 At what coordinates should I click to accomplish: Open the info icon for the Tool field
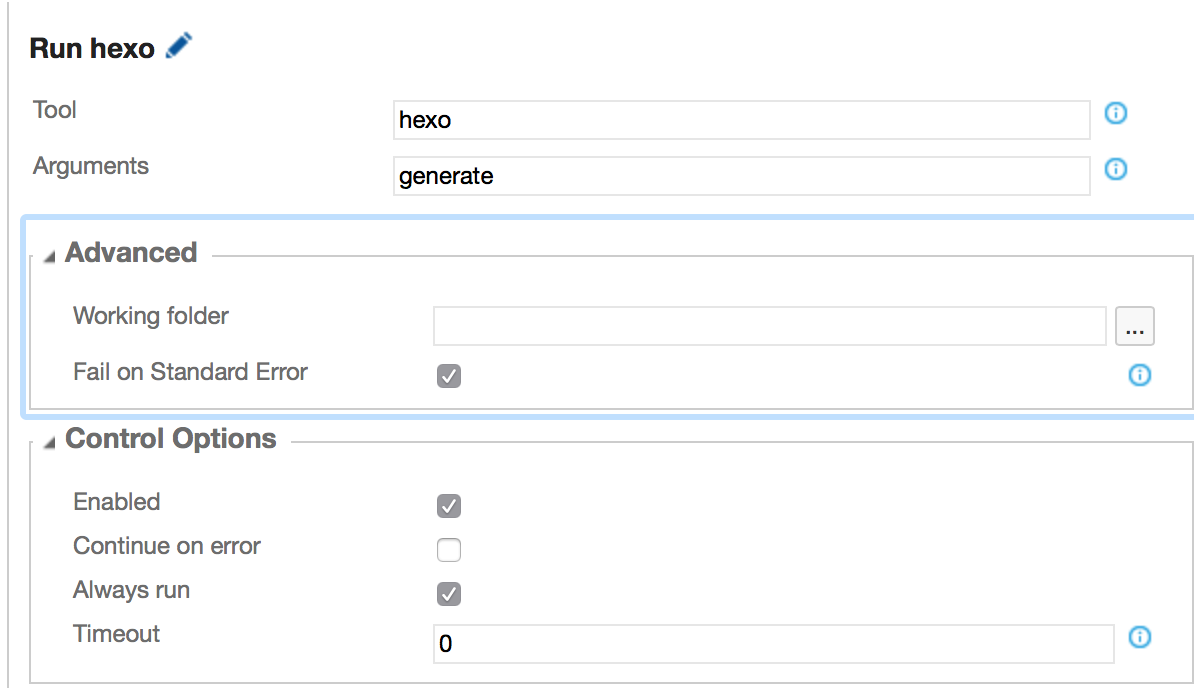point(1116,113)
